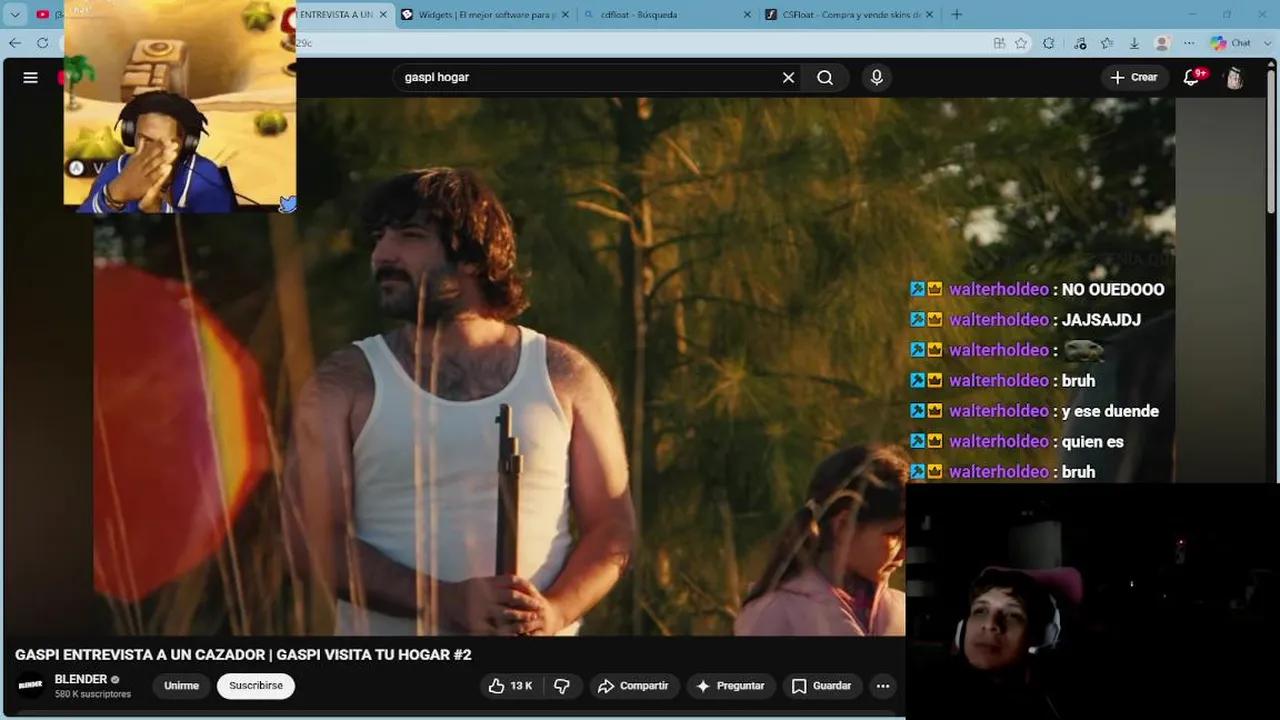Viewport: 1280px width, 720px height.
Task: Click chat message 'quien es'
Action: coord(1092,441)
